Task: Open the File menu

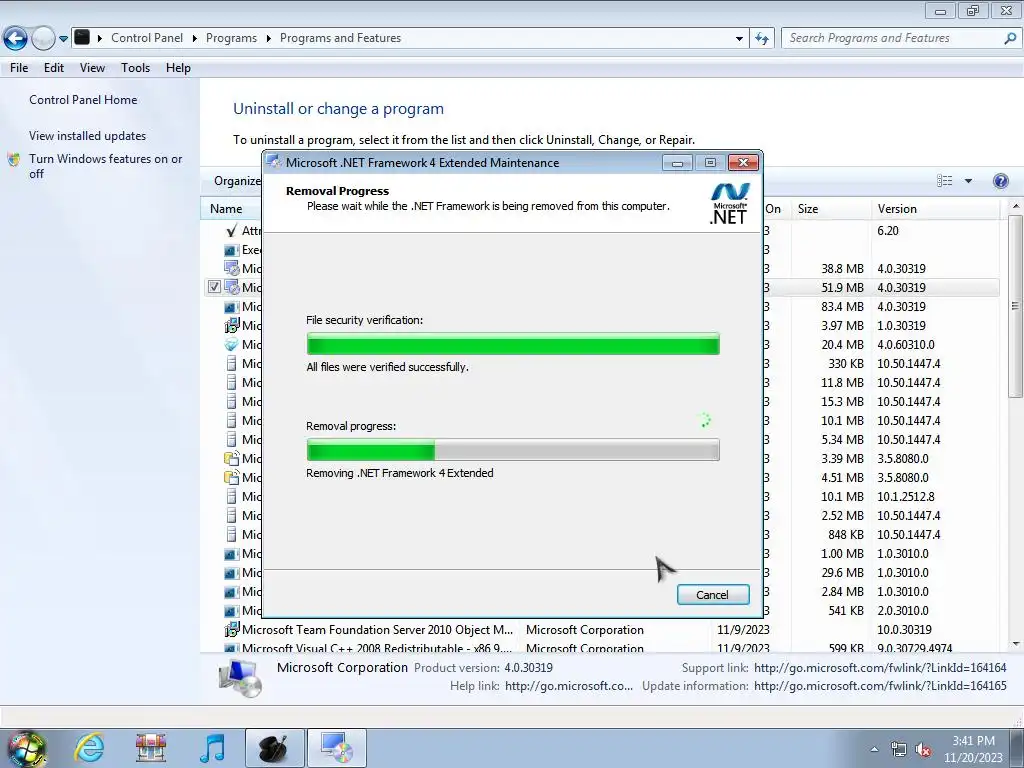Action: (x=19, y=68)
